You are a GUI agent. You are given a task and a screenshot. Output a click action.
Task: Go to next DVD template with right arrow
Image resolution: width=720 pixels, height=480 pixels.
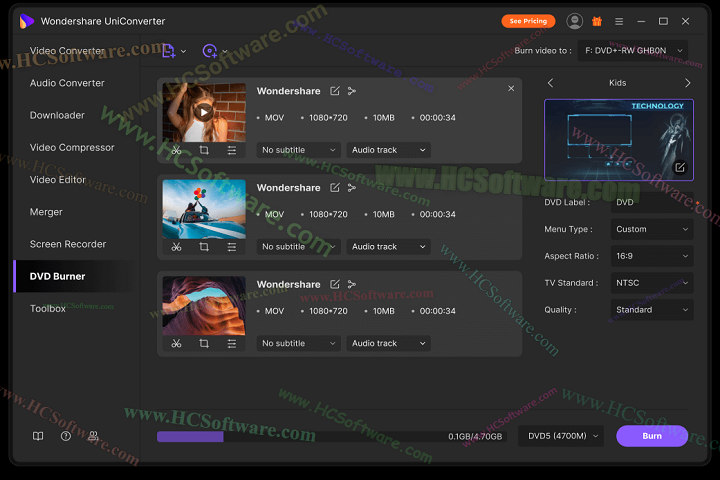tap(687, 83)
